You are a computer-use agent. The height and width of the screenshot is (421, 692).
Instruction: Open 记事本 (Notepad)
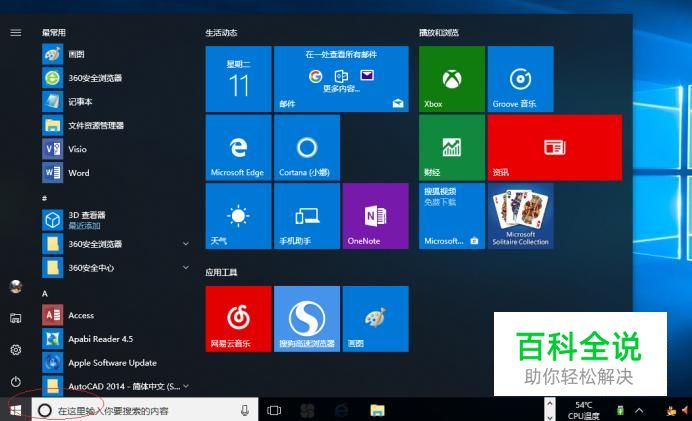pos(116,102)
